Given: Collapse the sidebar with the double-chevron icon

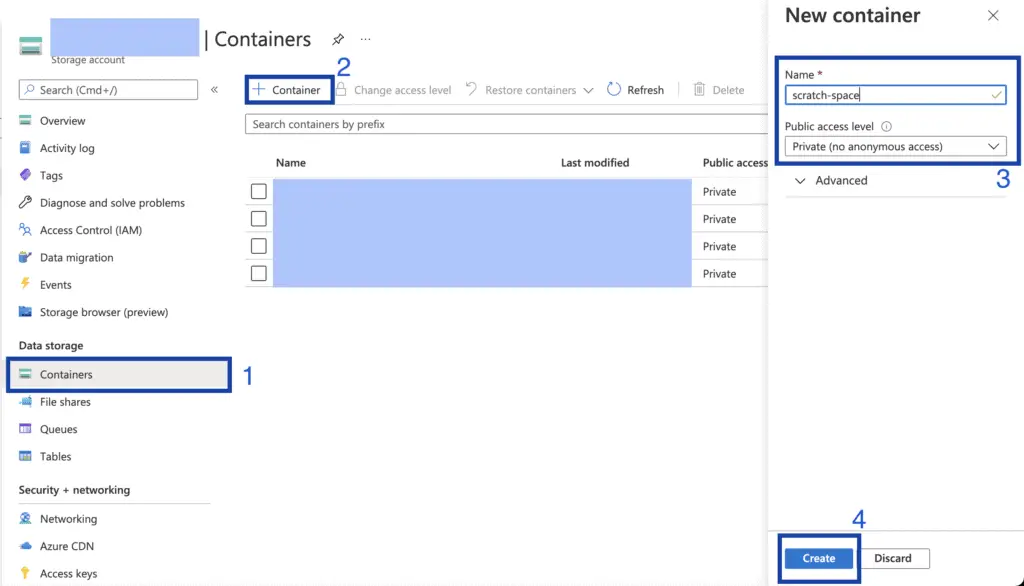Looking at the screenshot, I should point(214,90).
